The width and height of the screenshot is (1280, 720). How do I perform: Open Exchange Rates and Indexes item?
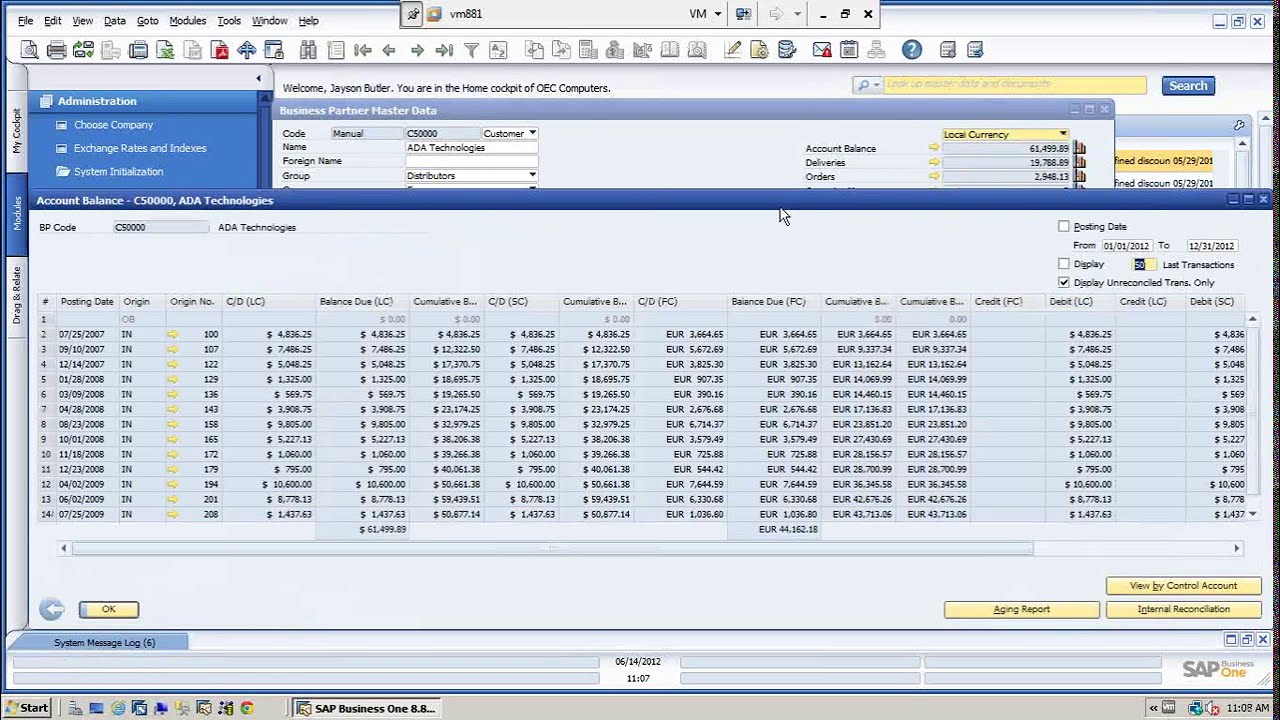click(x=140, y=148)
